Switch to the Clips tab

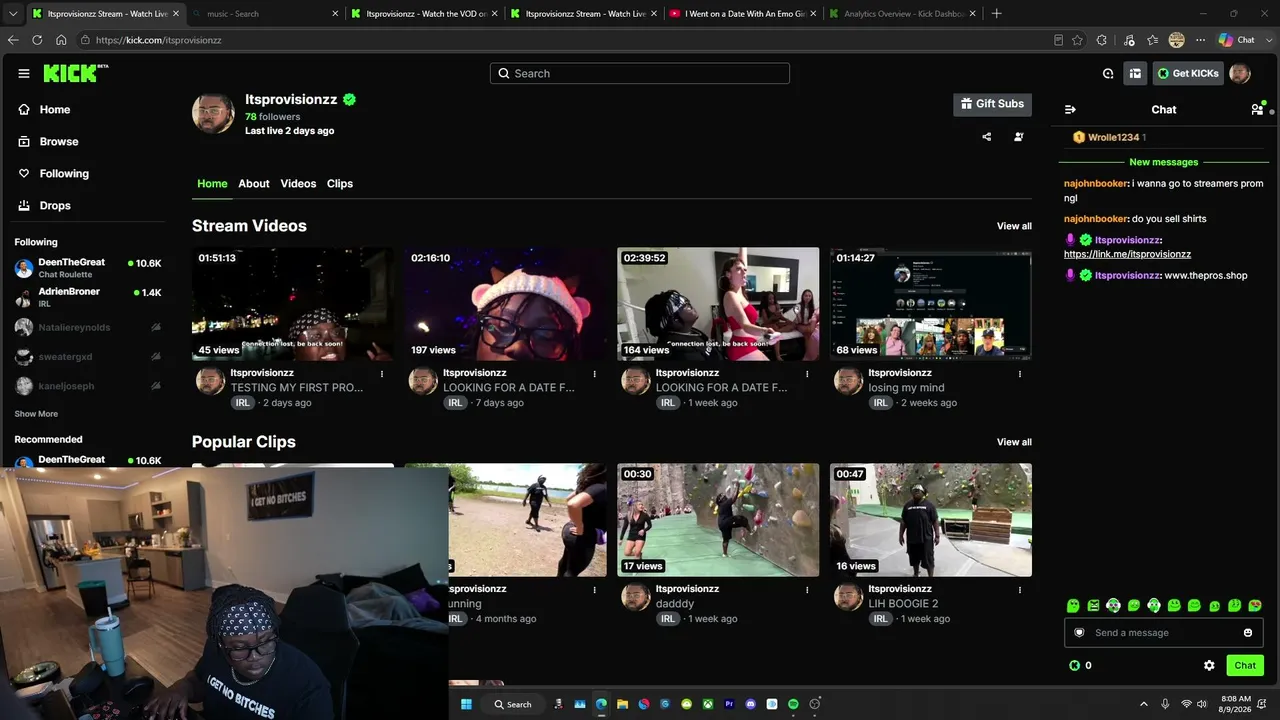340,184
